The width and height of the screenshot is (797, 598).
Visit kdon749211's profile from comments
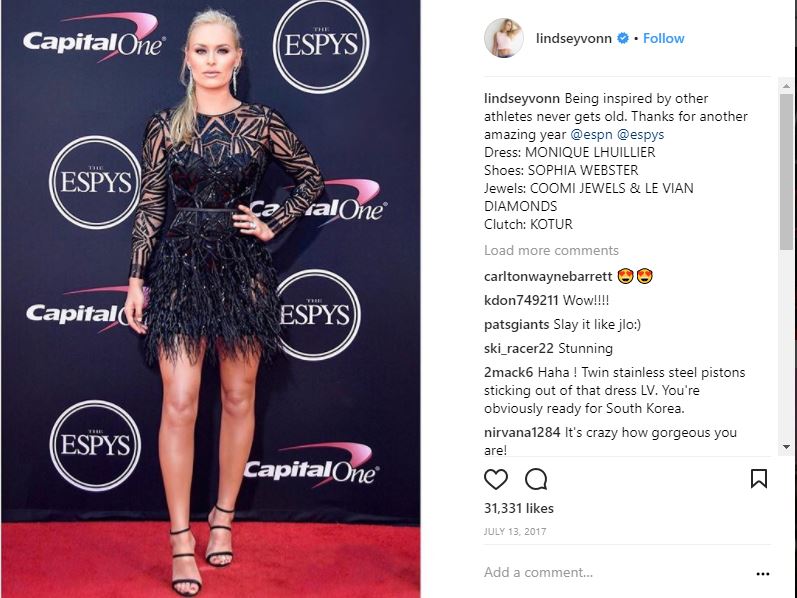point(521,301)
